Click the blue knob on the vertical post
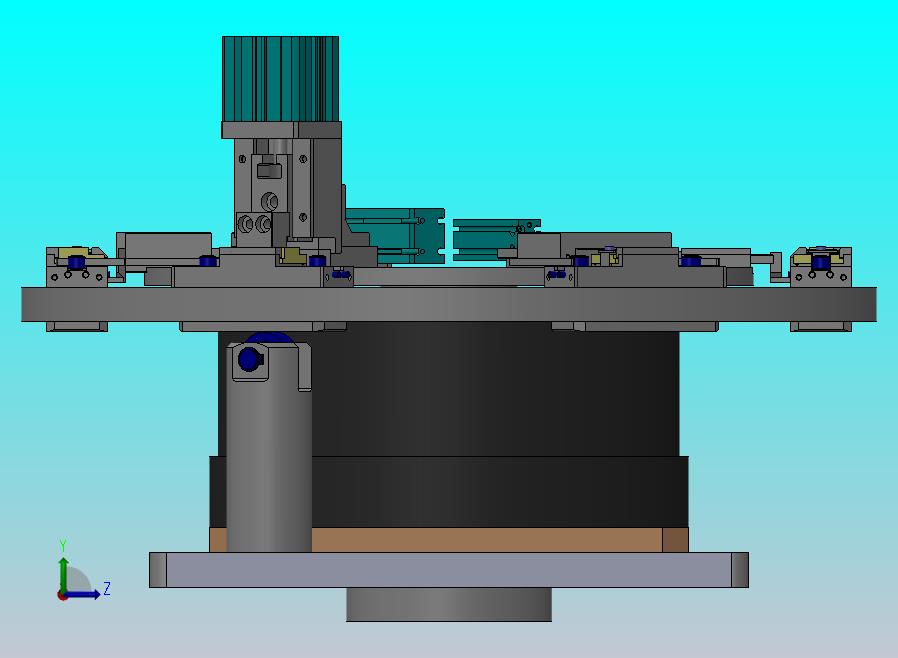This screenshot has height=658, width=898. coord(250,360)
